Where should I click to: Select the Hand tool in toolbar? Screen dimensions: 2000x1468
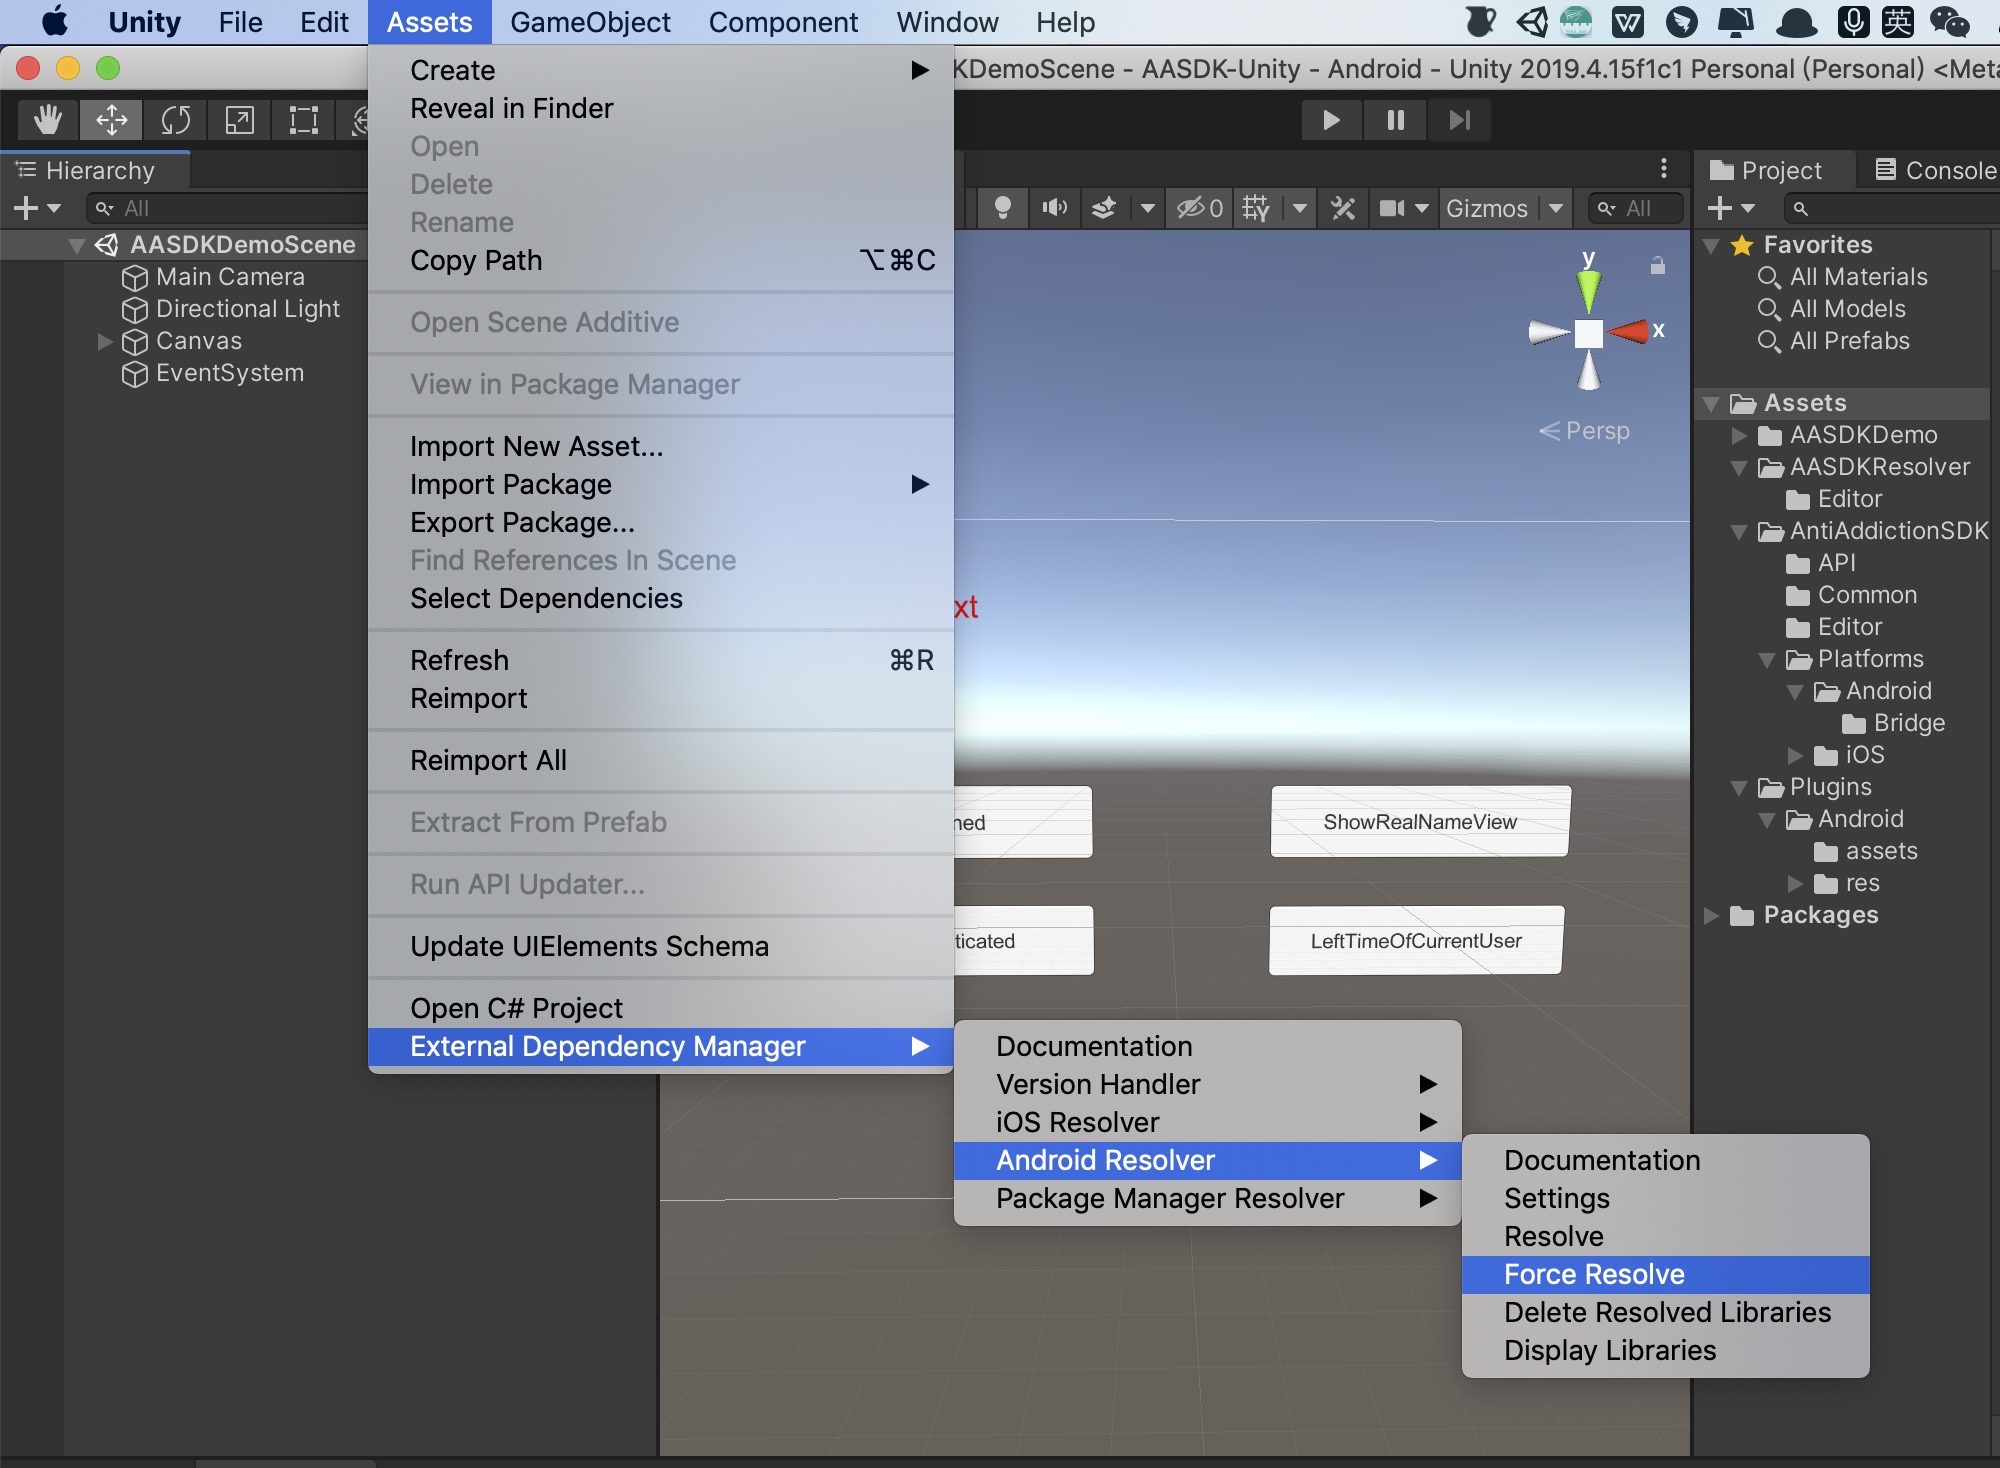pos(47,120)
